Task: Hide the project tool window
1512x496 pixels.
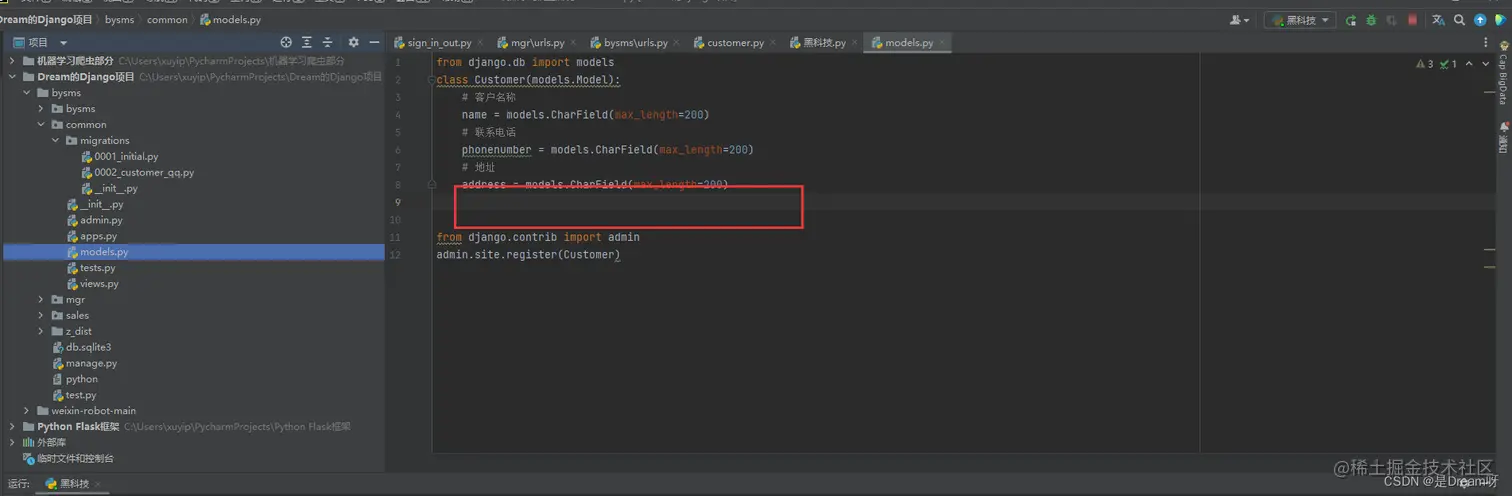Action: pos(374,42)
